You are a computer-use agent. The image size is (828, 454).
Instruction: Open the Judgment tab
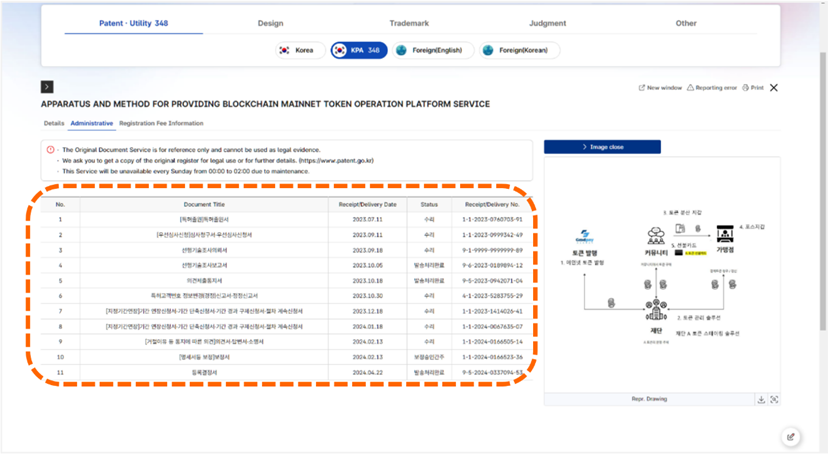pos(547,23)
